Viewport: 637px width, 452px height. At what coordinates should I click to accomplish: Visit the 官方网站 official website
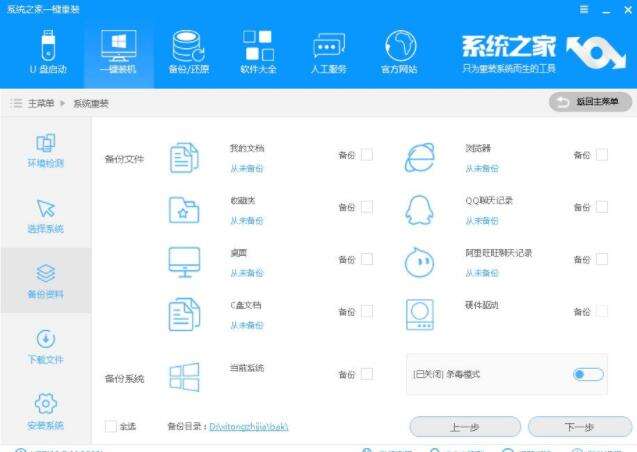pos(400,52)
